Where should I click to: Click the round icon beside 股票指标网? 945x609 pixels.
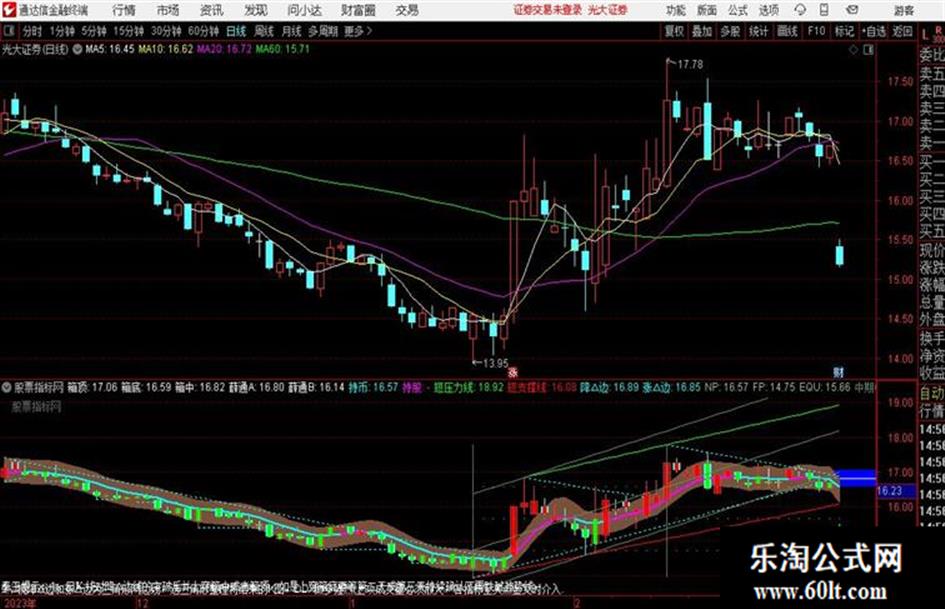pos(8,387)
